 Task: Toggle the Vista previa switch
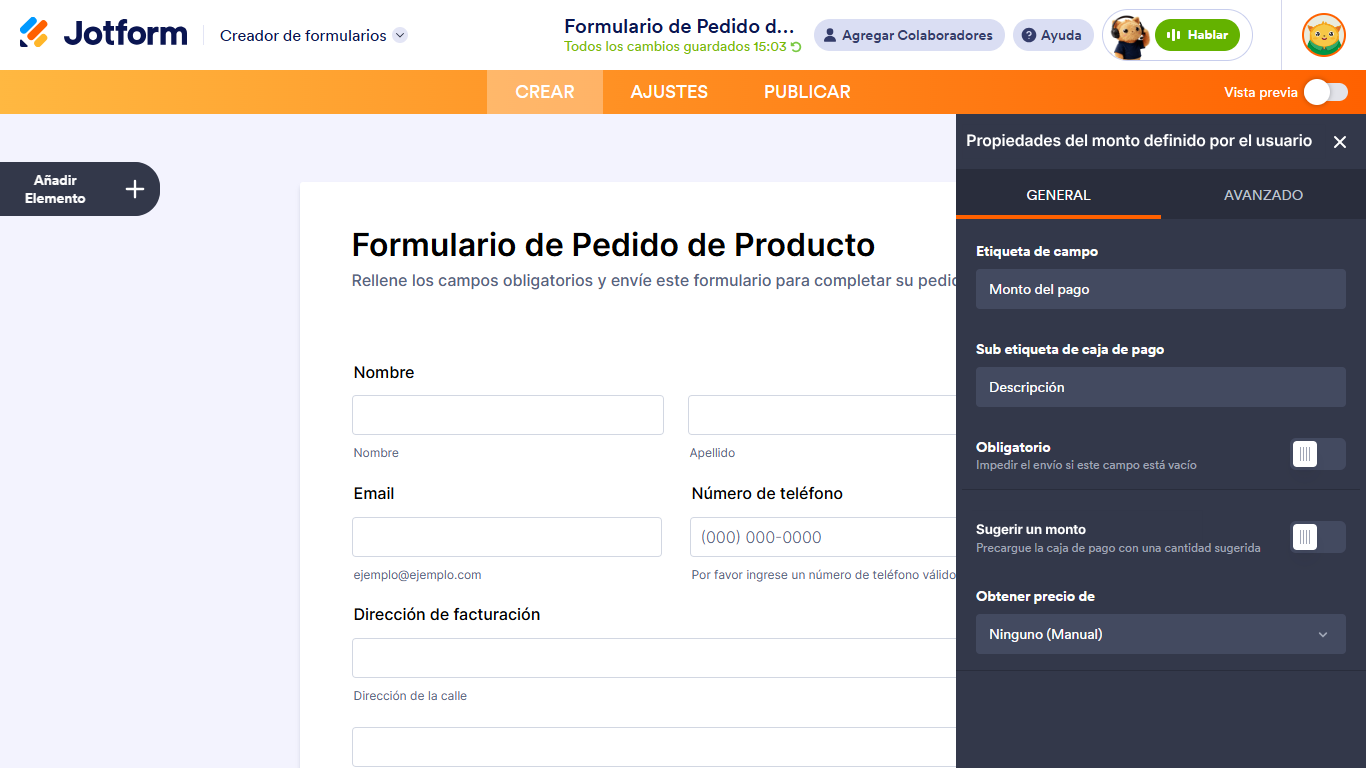point(1326,92)
